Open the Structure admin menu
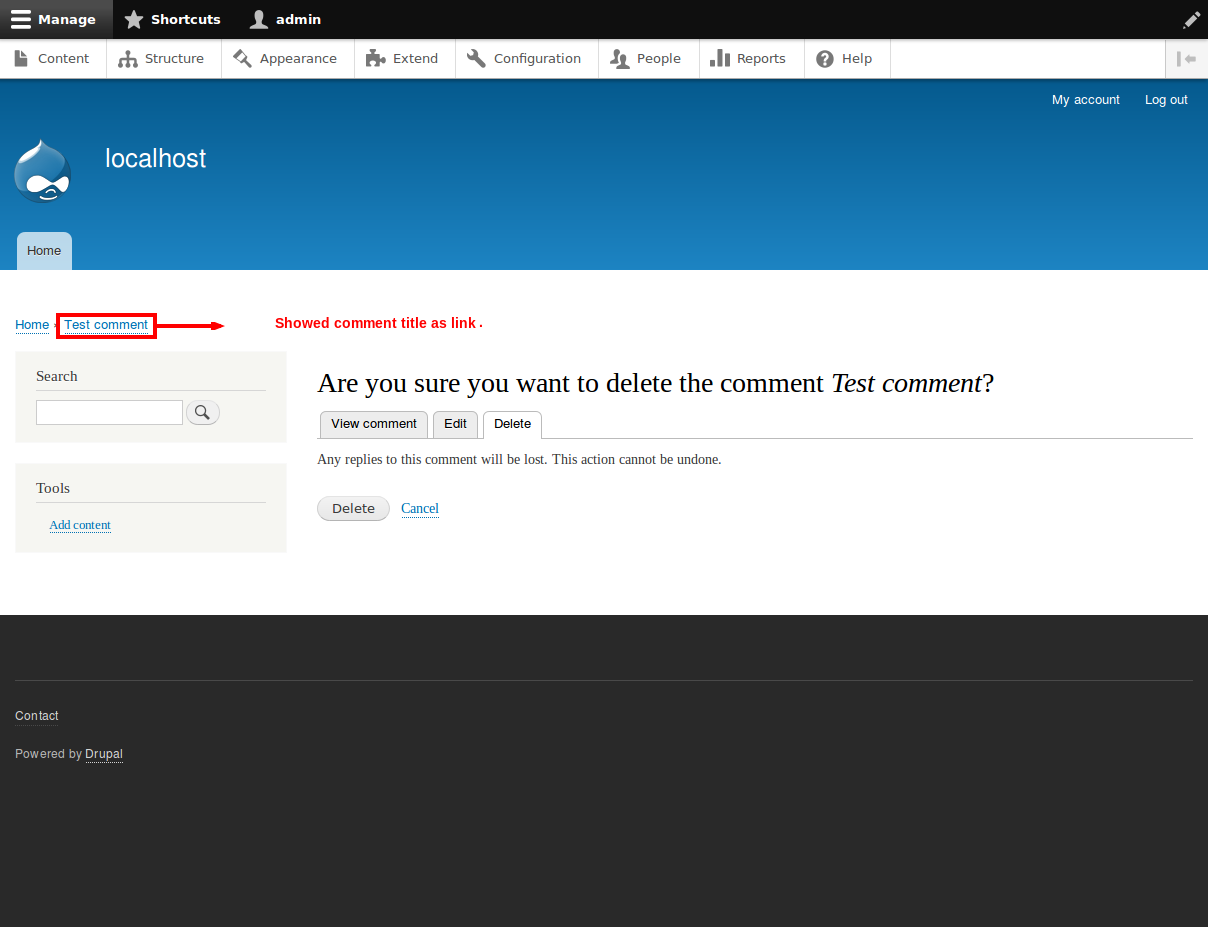1208x927 pixels. 162,59
